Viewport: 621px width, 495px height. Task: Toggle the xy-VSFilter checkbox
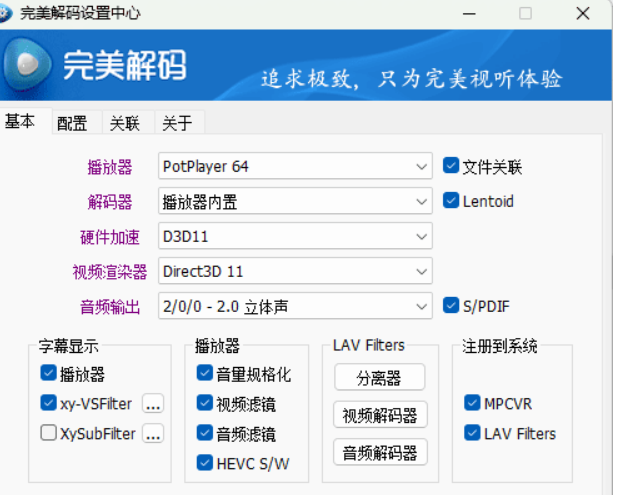48,403
